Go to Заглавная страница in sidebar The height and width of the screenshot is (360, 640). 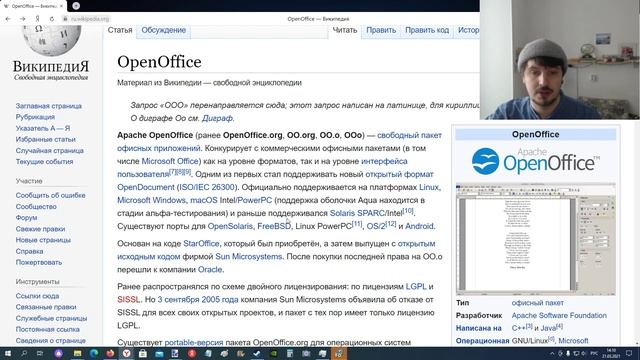click(x=49, y=106)
